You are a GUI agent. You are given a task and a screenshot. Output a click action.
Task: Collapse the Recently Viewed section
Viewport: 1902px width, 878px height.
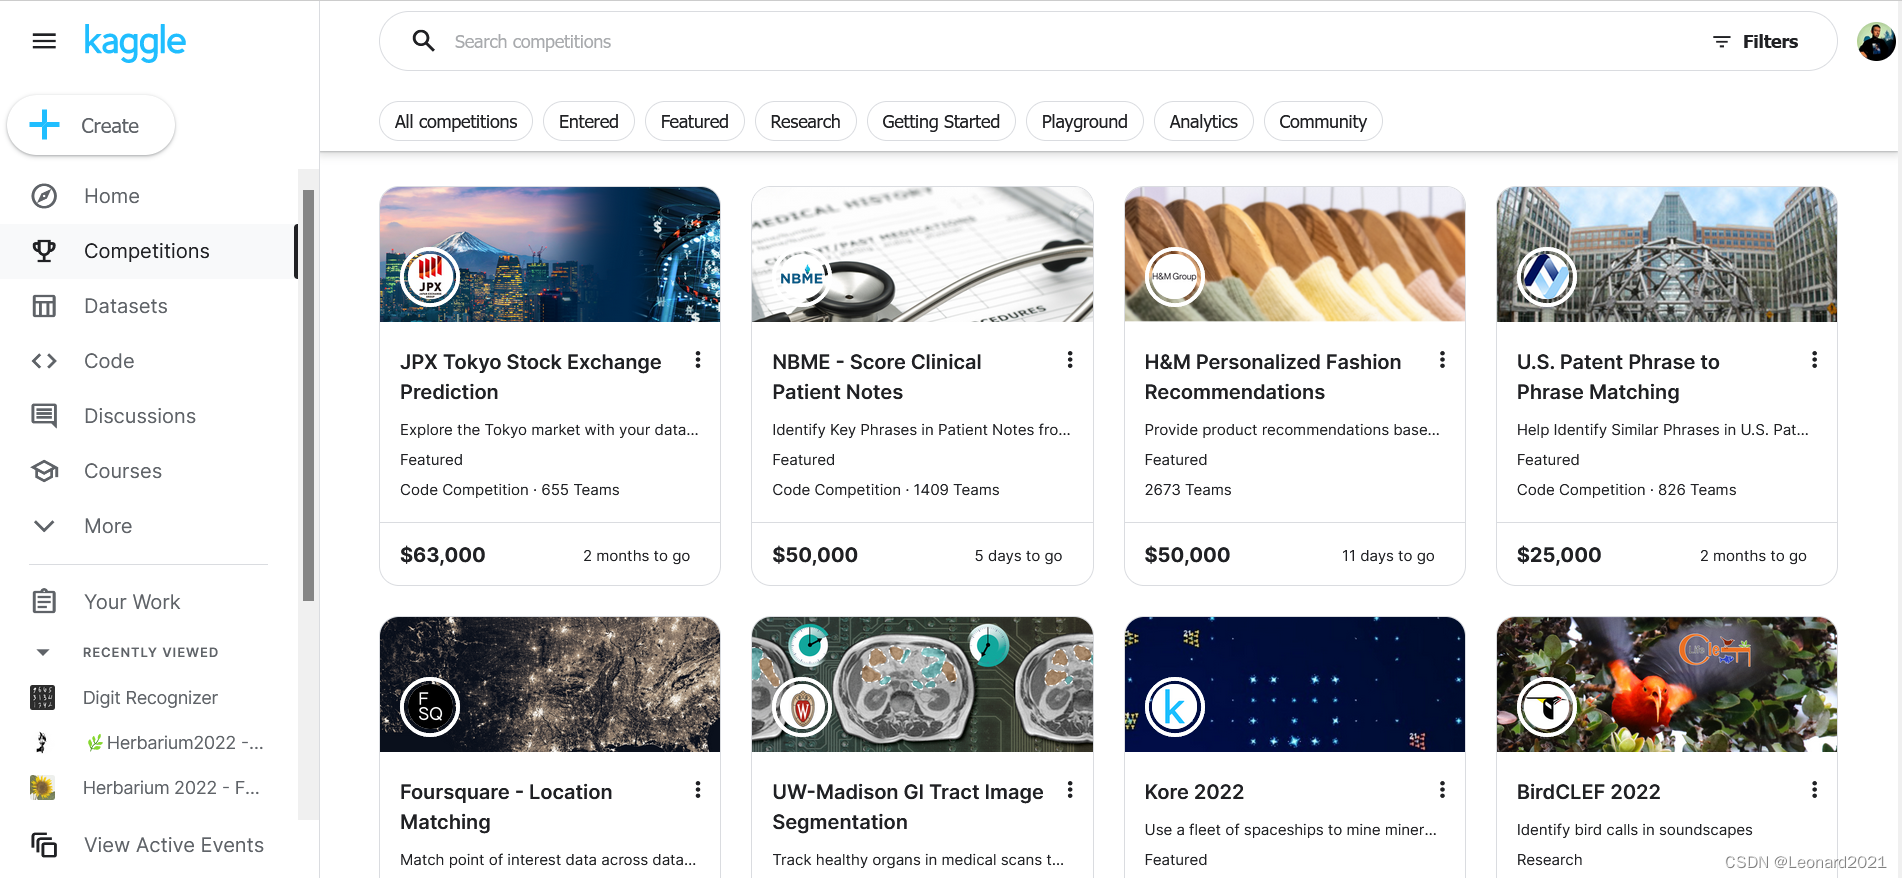(x=43, y=652)
